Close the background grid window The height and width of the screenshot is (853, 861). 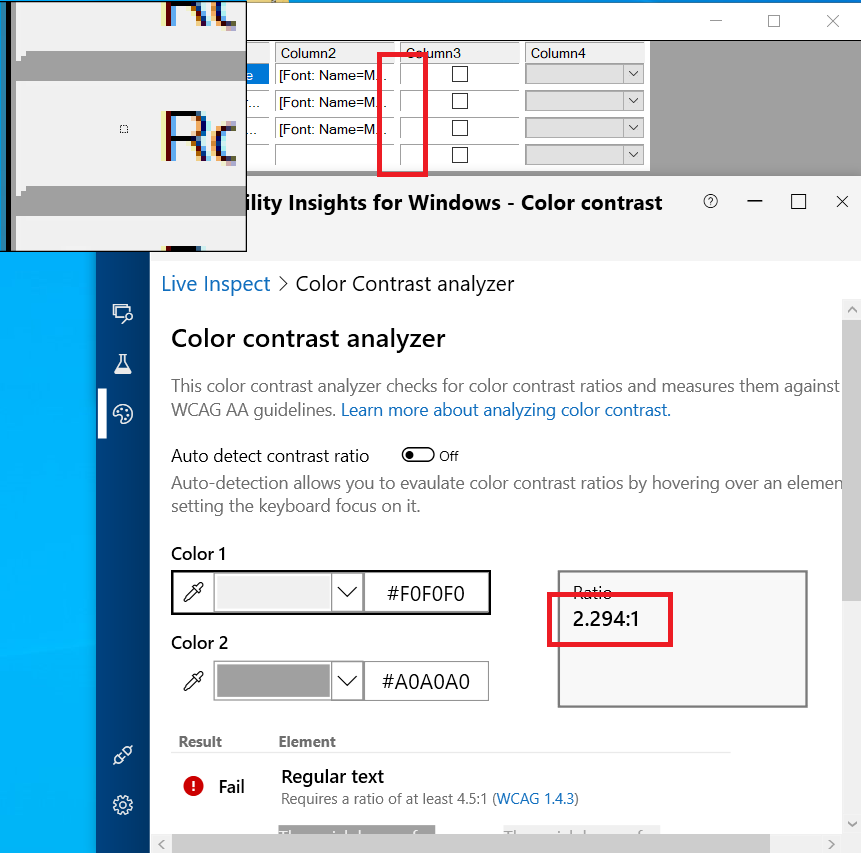point(832,21)
